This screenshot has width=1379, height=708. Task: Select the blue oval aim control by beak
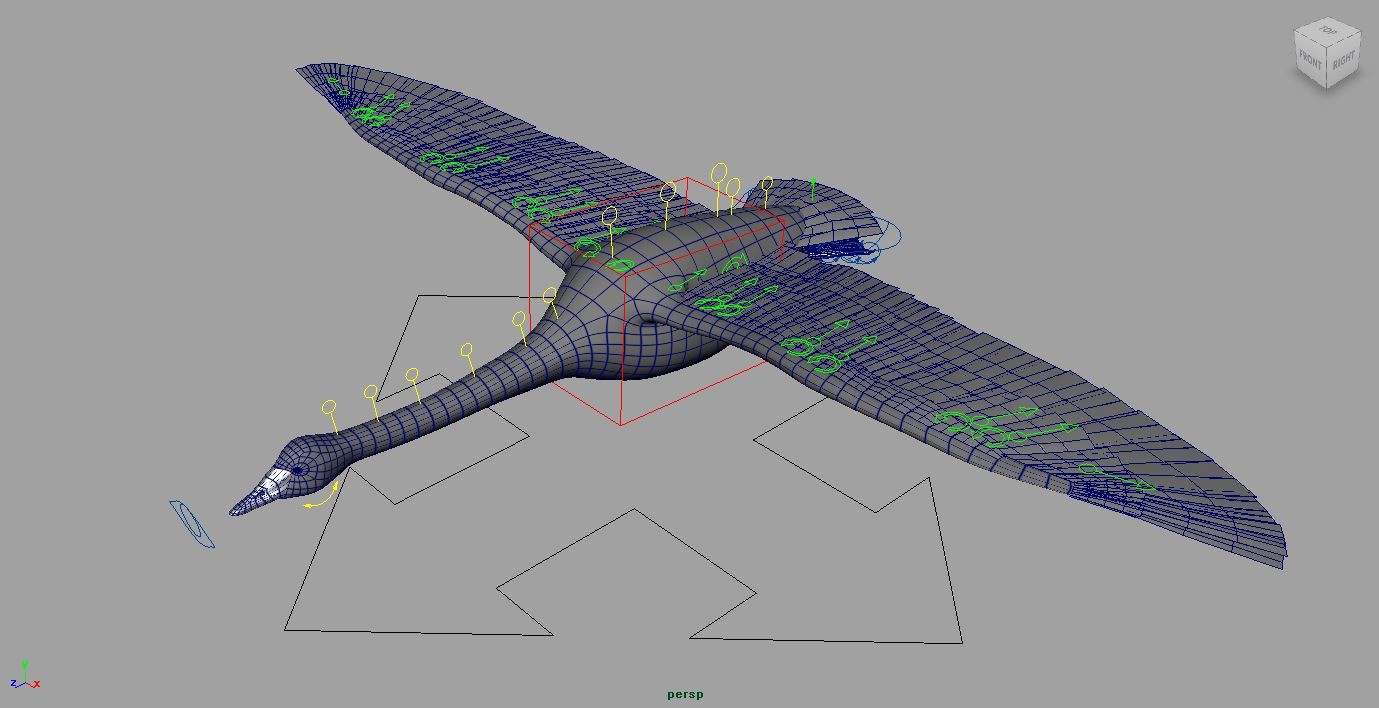(192, 525)
